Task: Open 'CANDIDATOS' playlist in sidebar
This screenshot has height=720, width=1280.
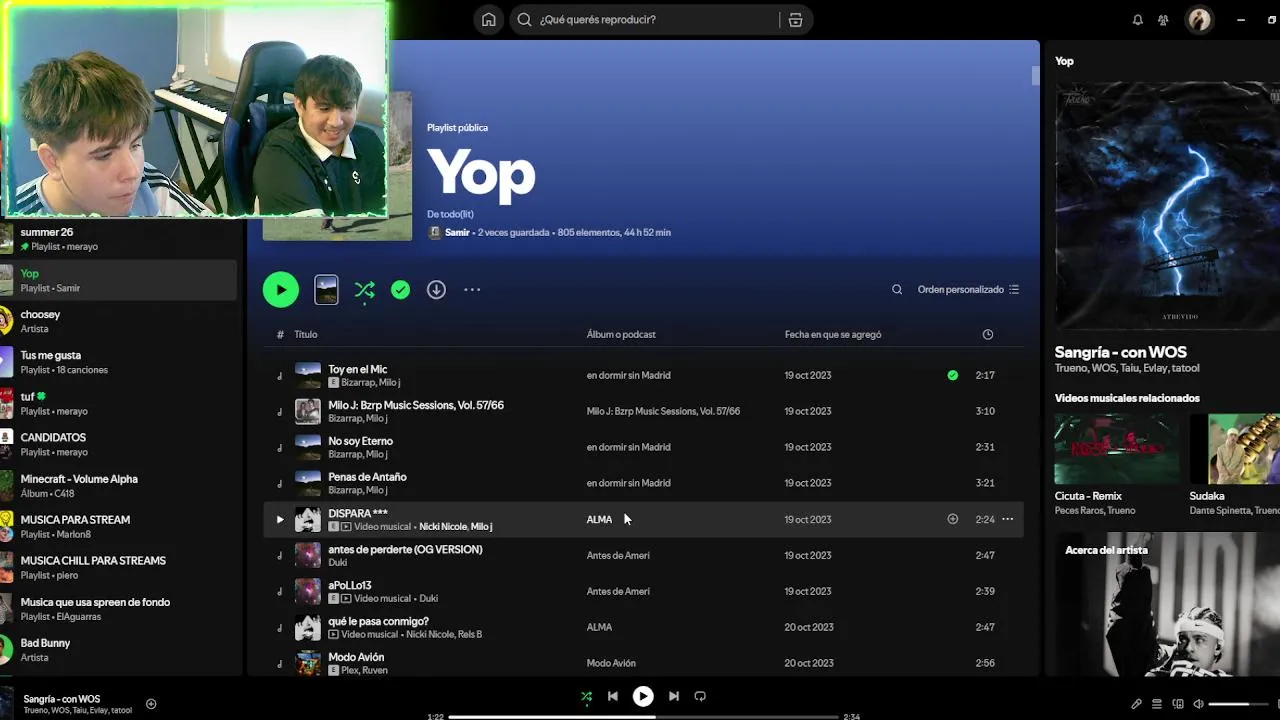Action: pyautogui.click(x=118, y=444)
